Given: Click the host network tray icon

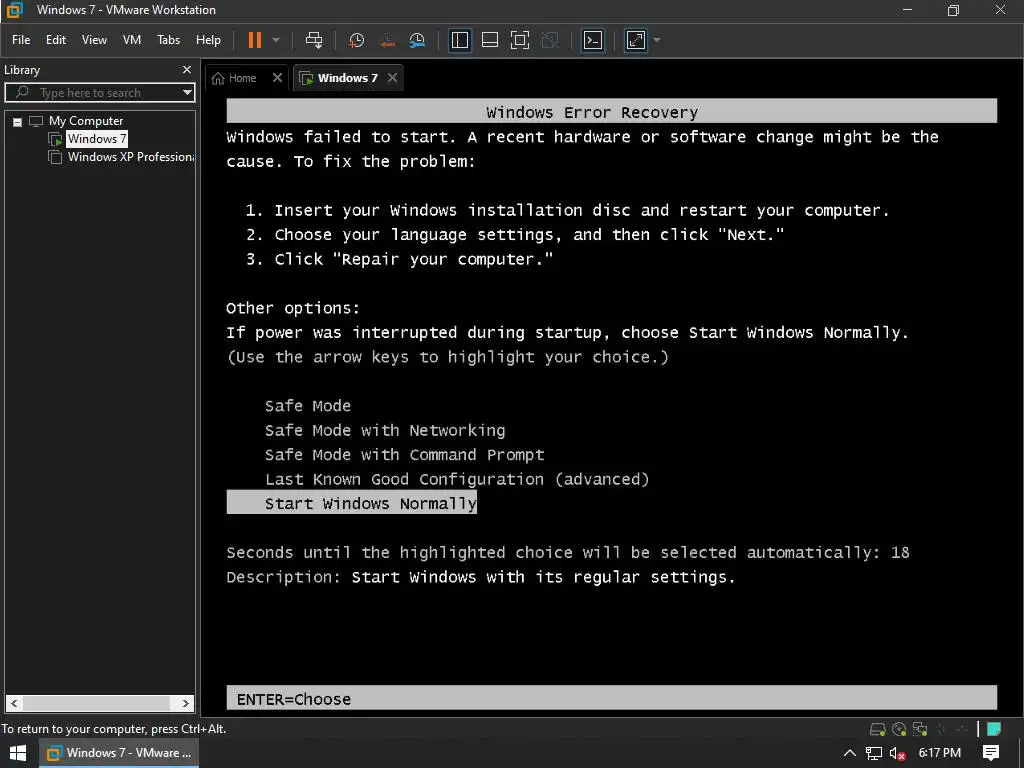Looking at the screenshot, I should (x=874, y=753).
